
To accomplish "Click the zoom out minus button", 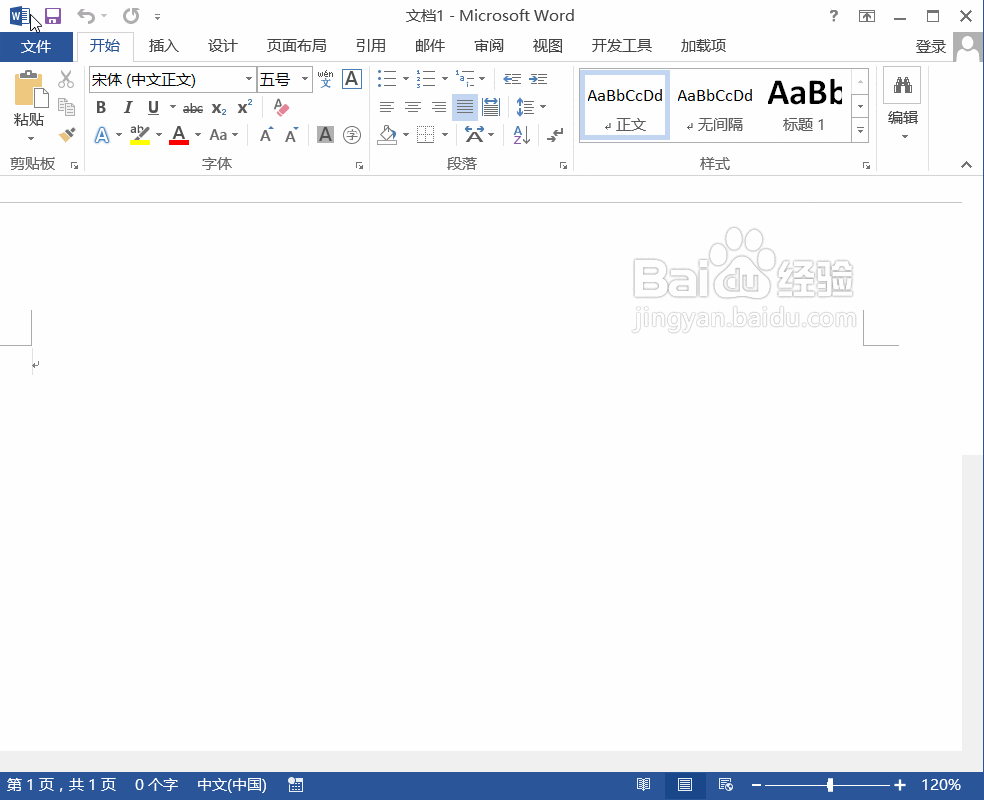I will click(x=756, y=784).
